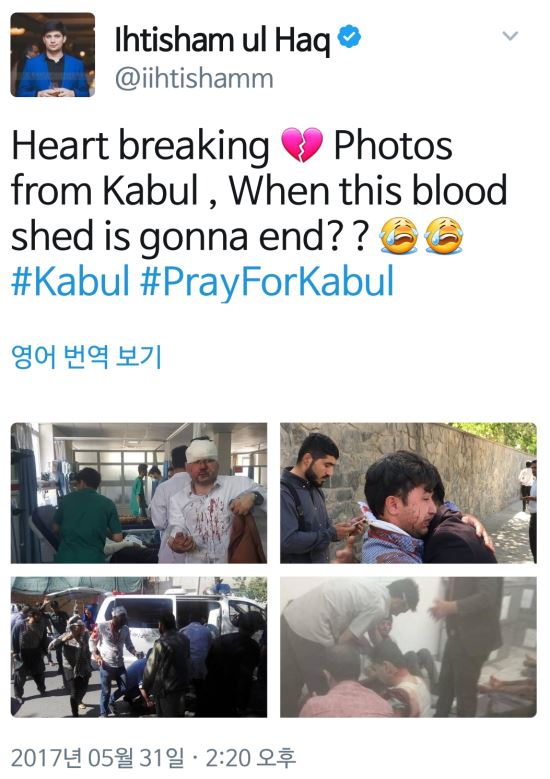Open photo of crowd near white ambulance
The width and height of the screenshot is (550, 779).
click(139, 647)
